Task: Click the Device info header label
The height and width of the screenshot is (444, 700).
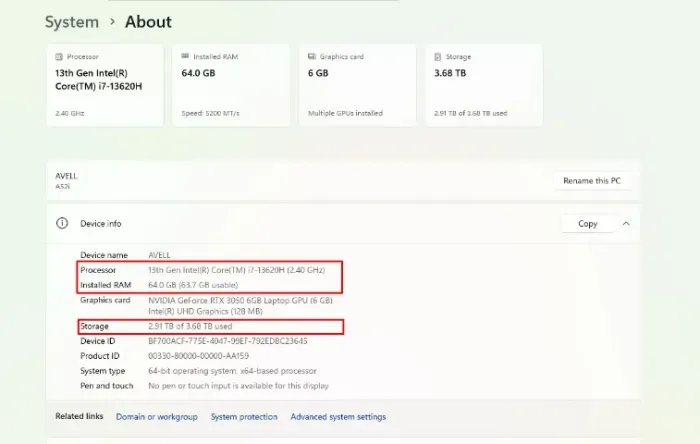Action: (x=100, y=224)
